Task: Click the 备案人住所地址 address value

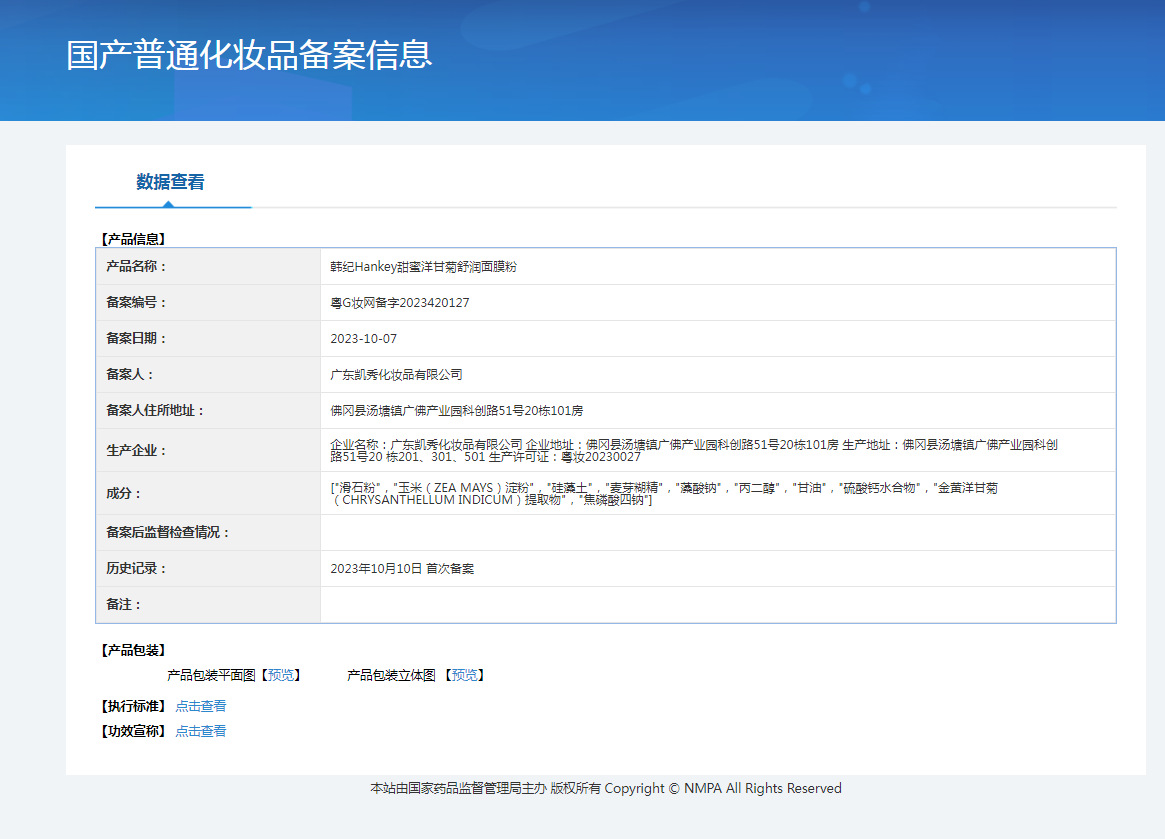Action: pyautogui.click(x=456, y=411)
